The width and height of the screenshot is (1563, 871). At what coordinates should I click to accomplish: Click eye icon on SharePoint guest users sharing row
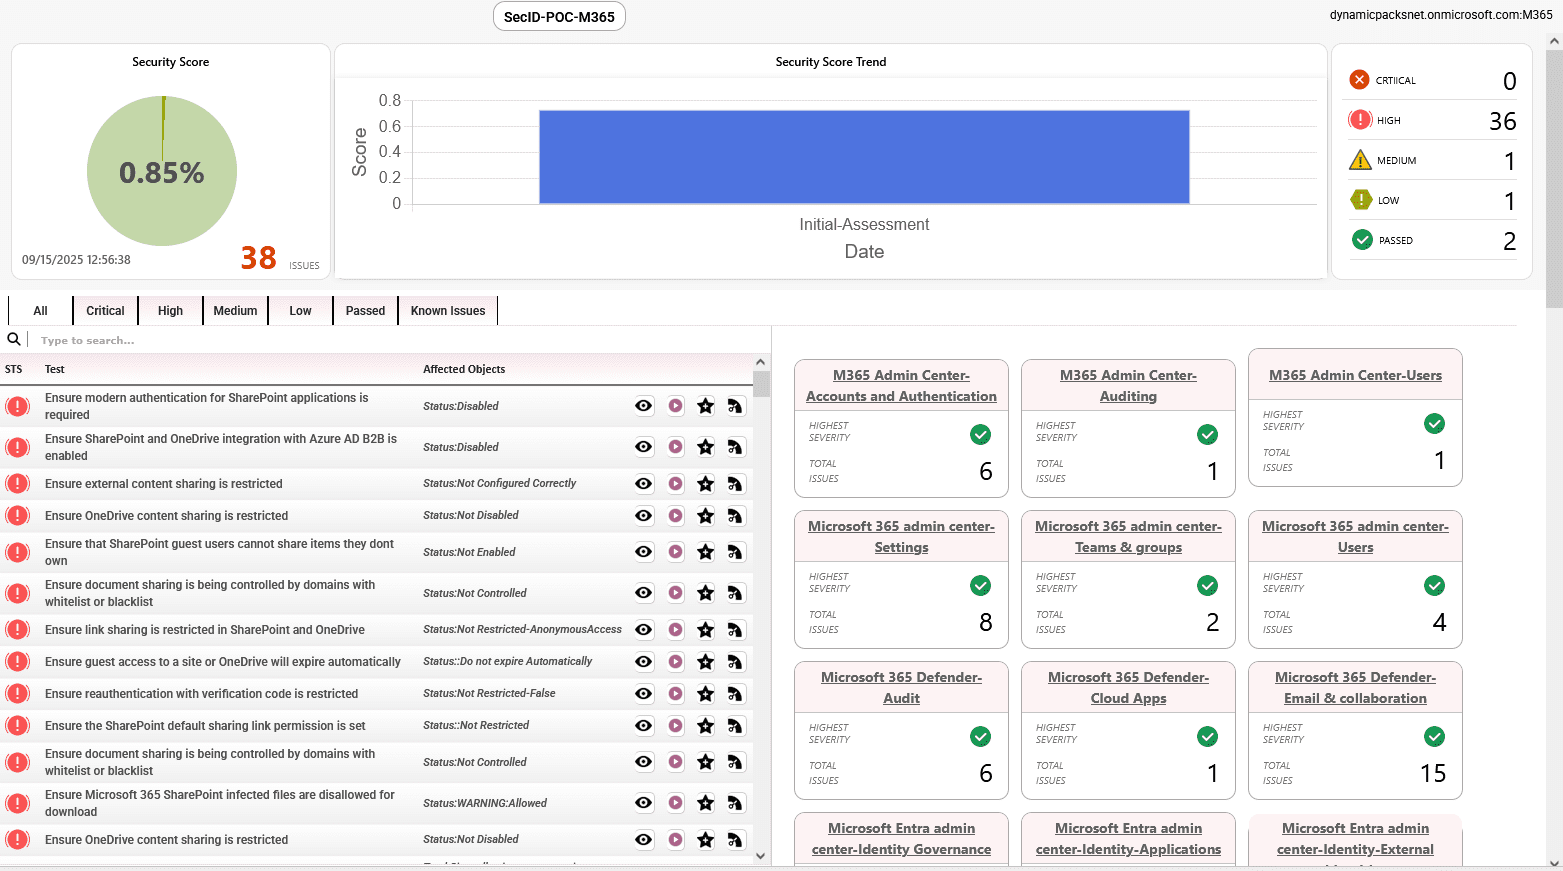pyautogui.click(x=644, y=552)
